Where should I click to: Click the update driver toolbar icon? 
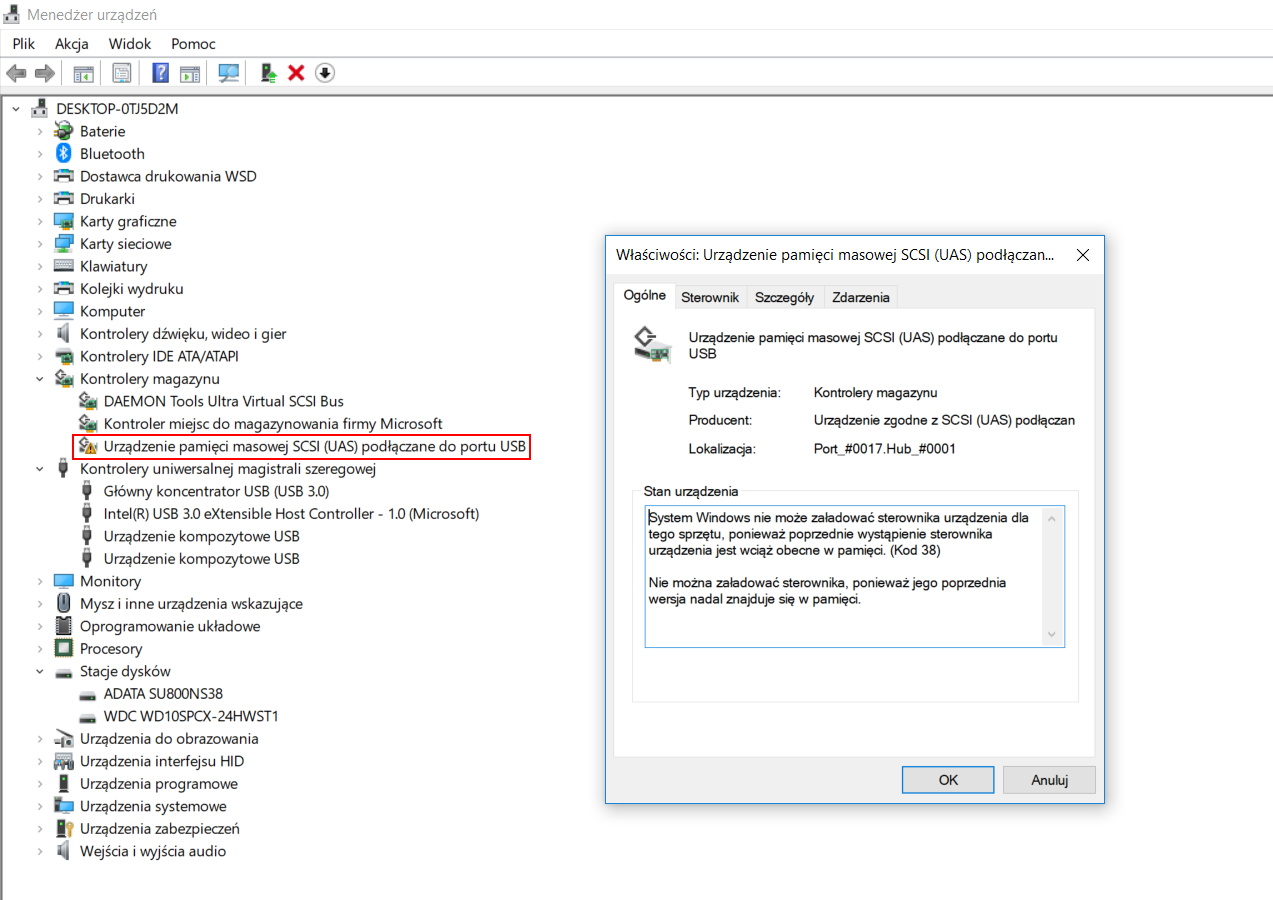coord(268,73)
